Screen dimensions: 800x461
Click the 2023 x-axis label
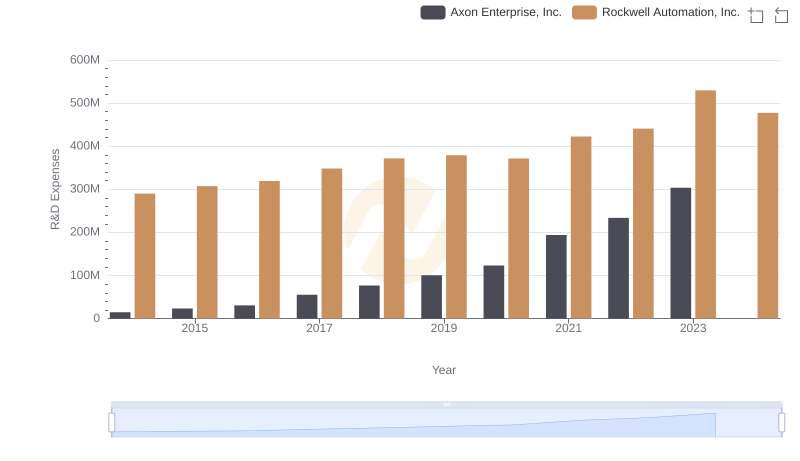[693, 328]
